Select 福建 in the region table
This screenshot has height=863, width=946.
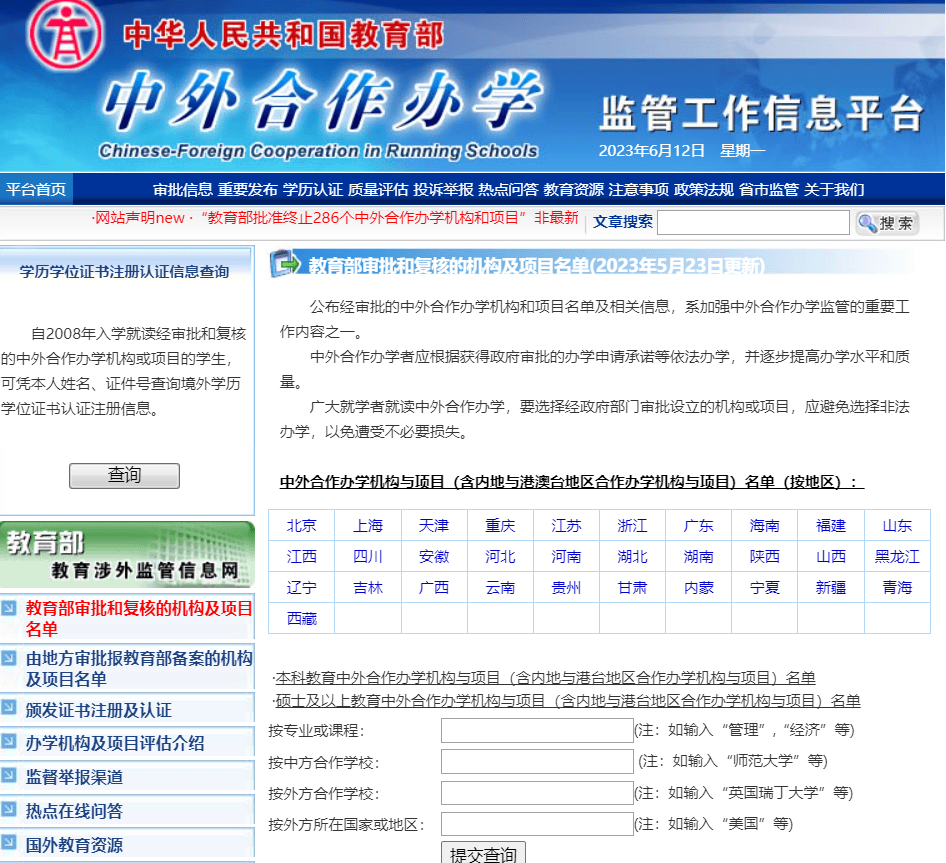point(831,526)
